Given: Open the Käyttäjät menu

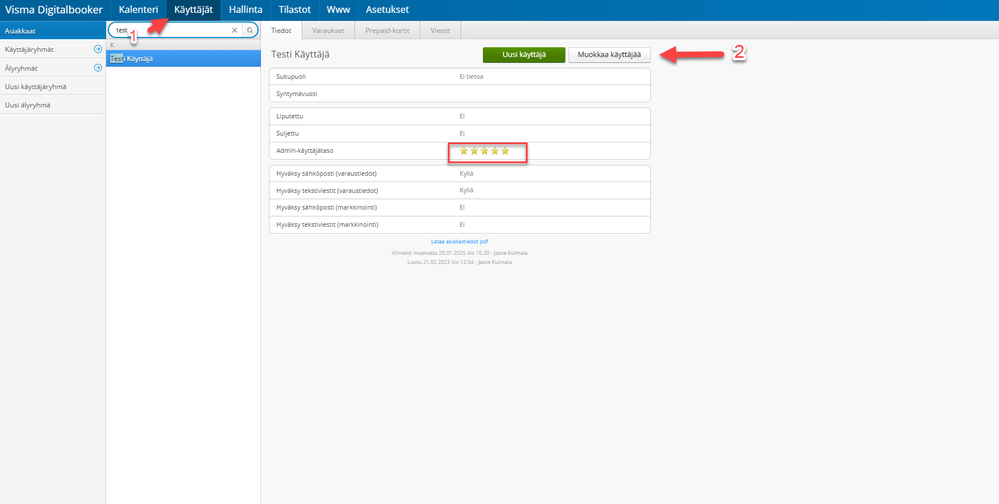Looking at the screenshot, I should pos(194,10).
